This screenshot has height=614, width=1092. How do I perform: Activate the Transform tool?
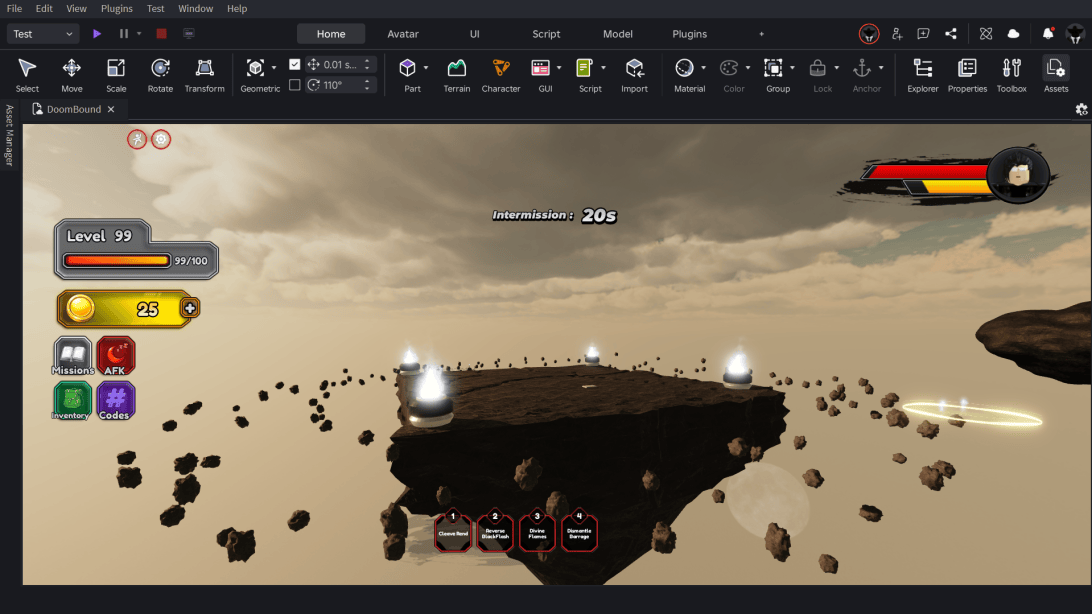204,74
